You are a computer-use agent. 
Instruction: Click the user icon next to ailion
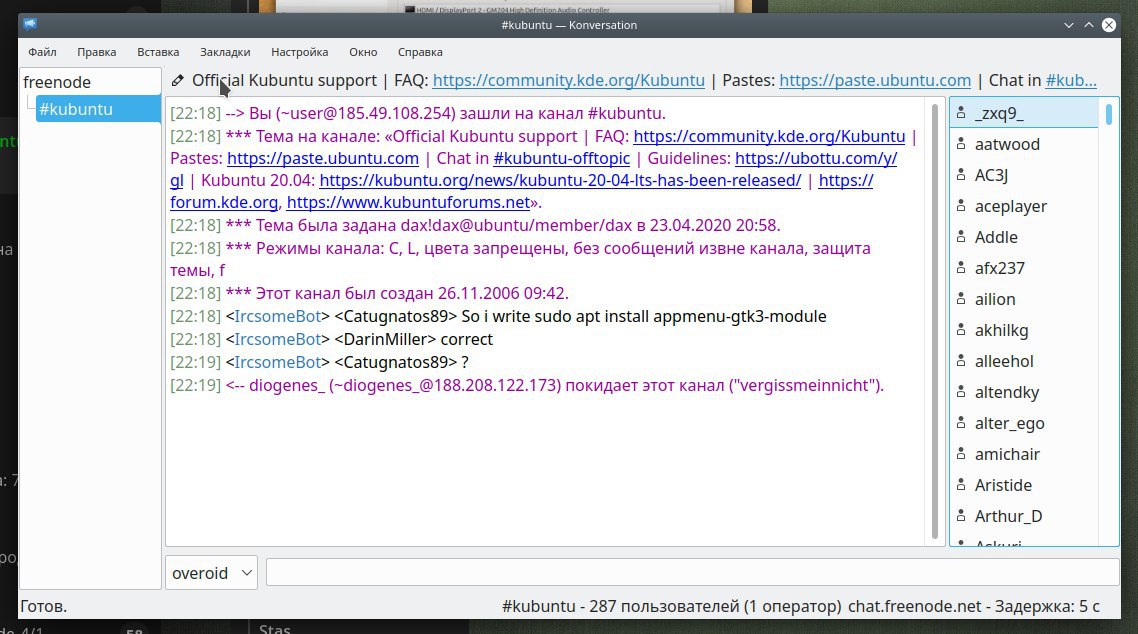click(x=961, y=299)
